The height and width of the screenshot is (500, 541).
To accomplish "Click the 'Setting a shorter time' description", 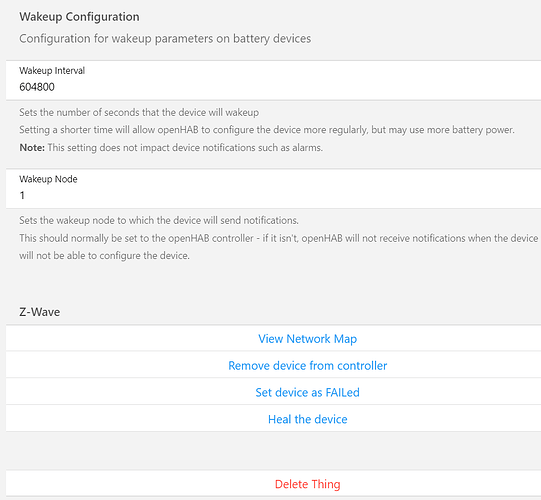I will point(267,130).
